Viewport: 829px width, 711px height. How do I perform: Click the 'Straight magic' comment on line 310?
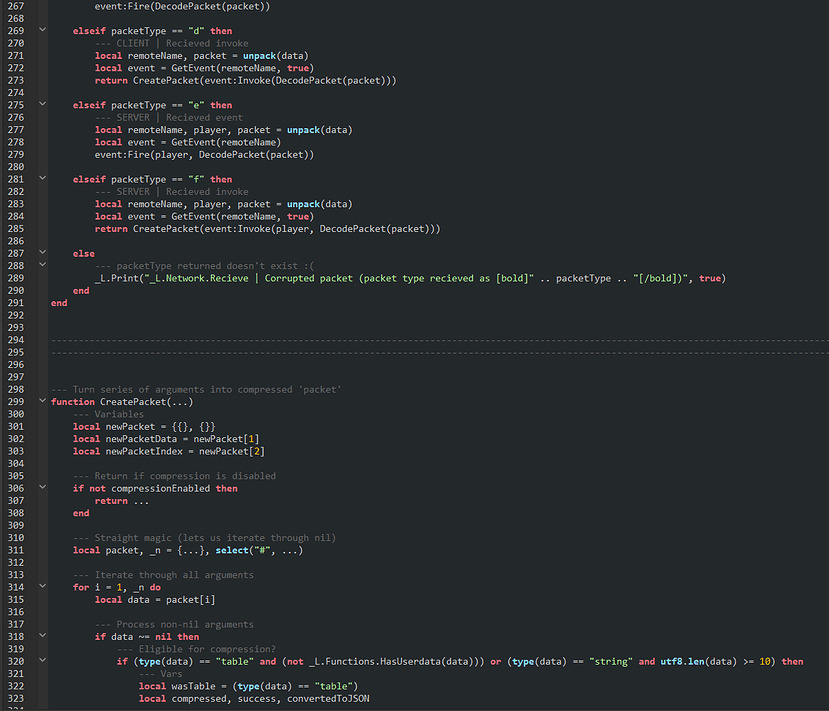point(204,538)
